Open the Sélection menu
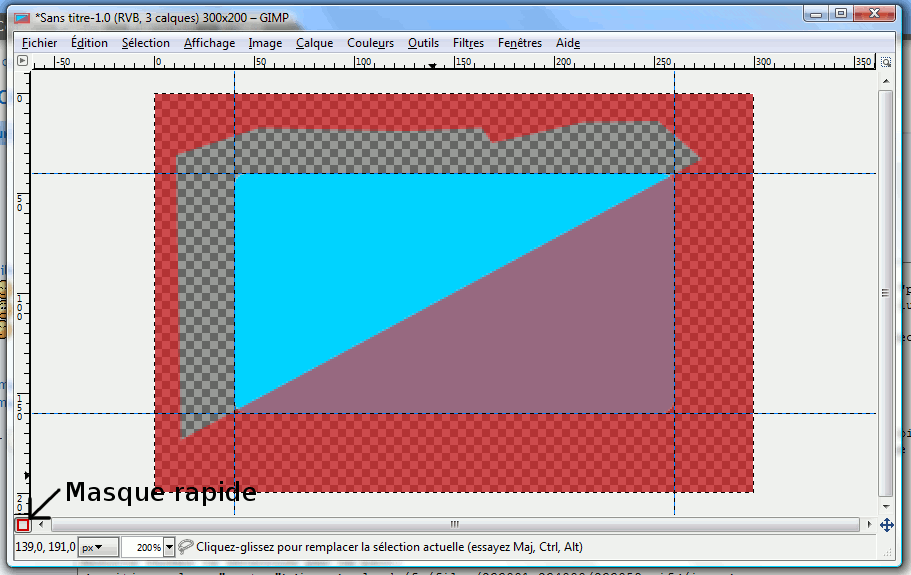This screenshot has width=911, height=575. 146,43
